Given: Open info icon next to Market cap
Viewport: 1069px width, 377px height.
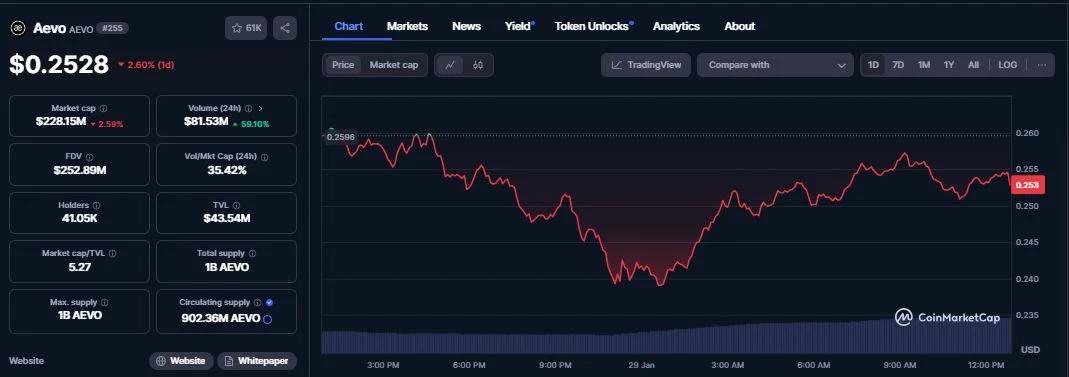Looking at the screenshot, I should point(104,108).
